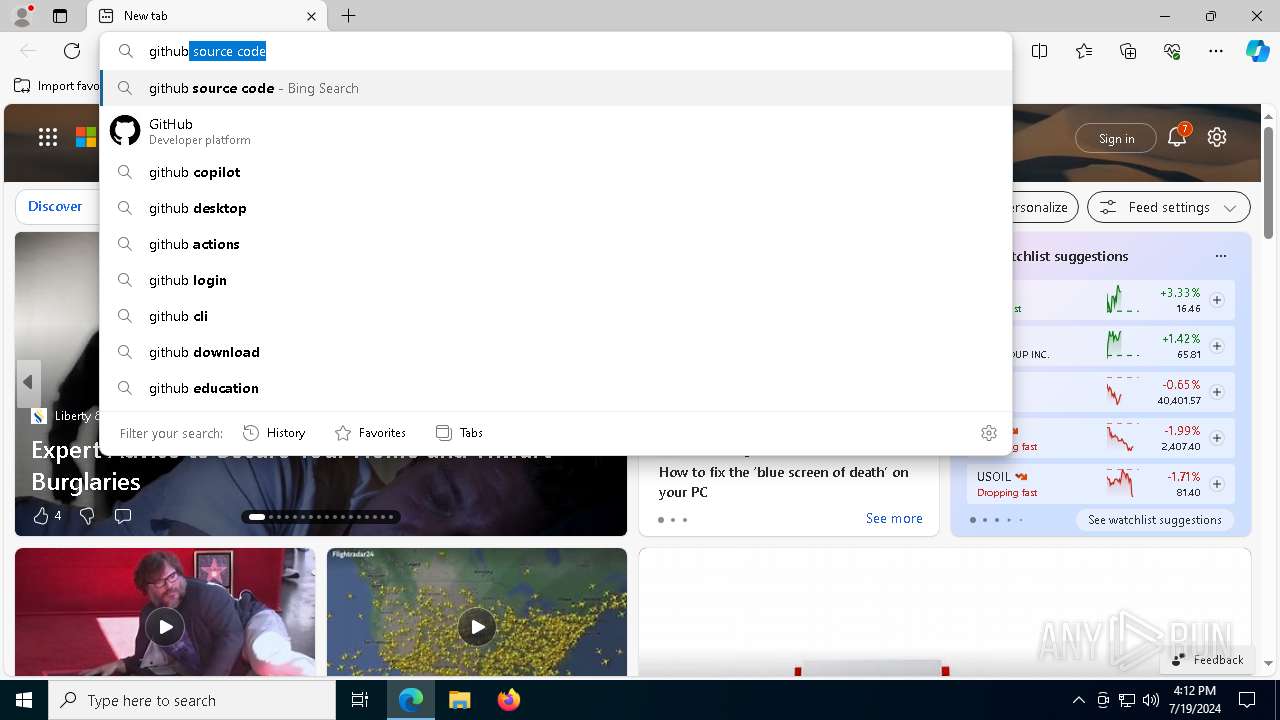Open the tab actions menu icon
The image size is (1280, 720).
60,16
